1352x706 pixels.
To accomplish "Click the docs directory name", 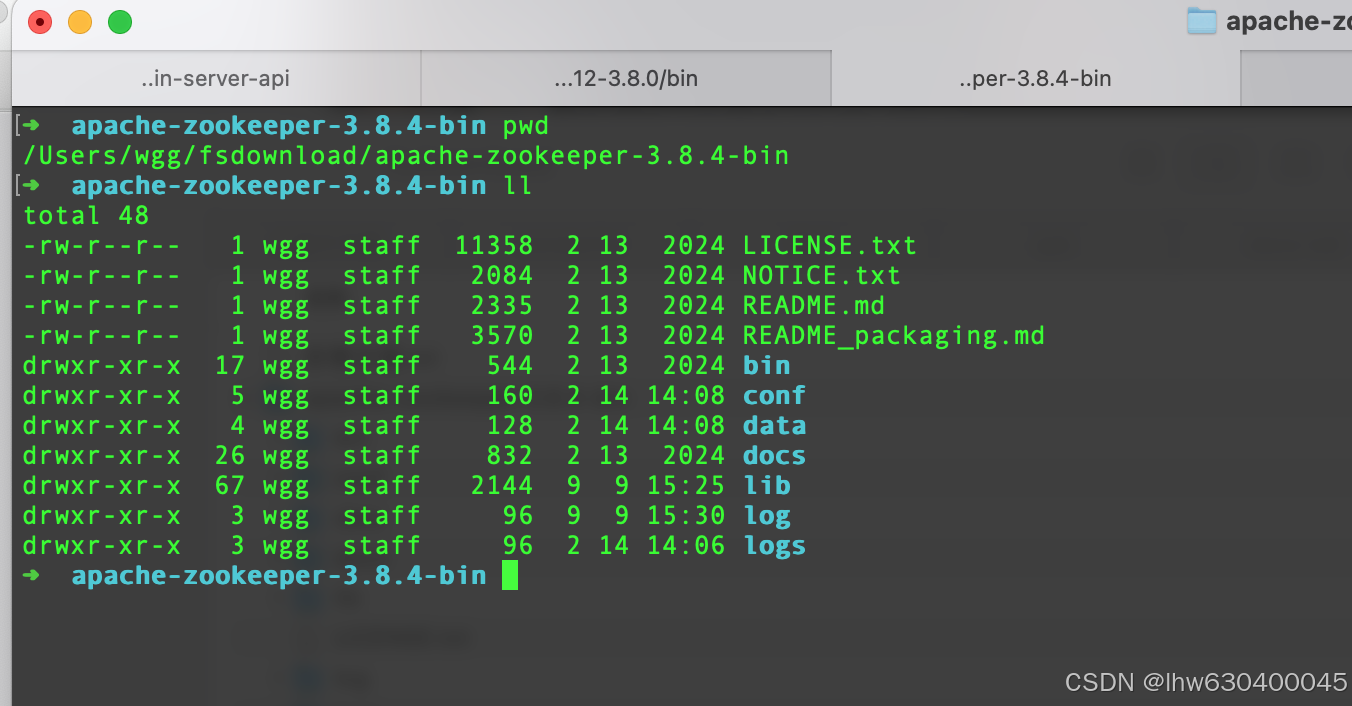I will point(774,456).
